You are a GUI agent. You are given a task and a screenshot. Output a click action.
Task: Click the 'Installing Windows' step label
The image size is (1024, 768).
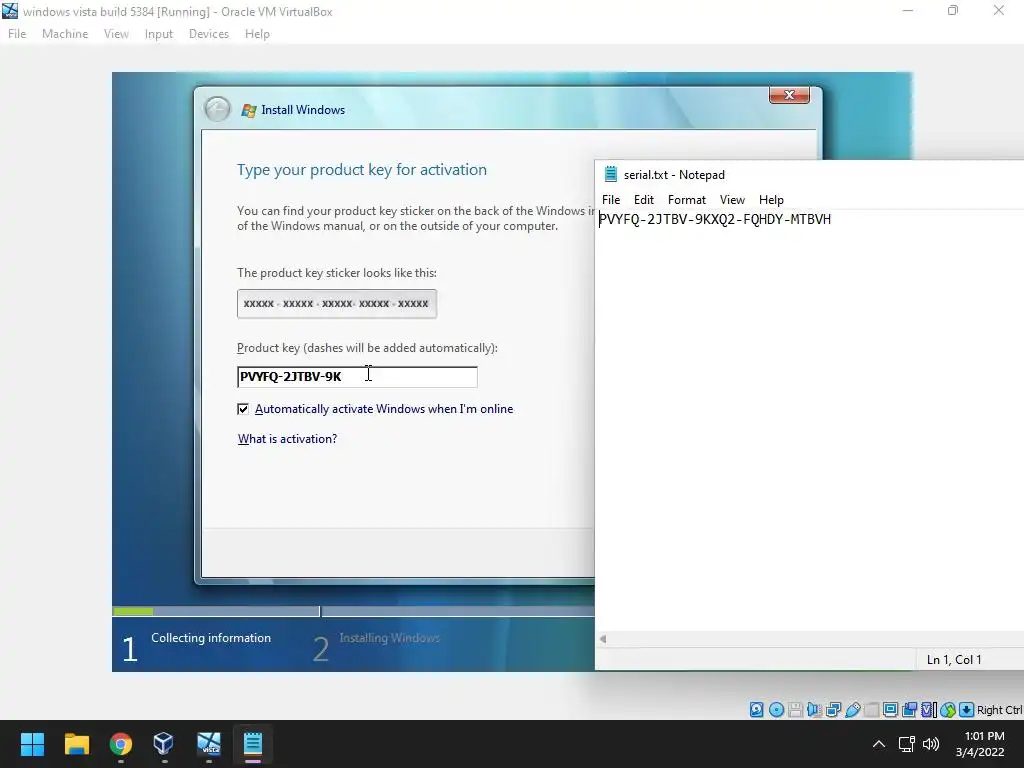coord(389,638)
